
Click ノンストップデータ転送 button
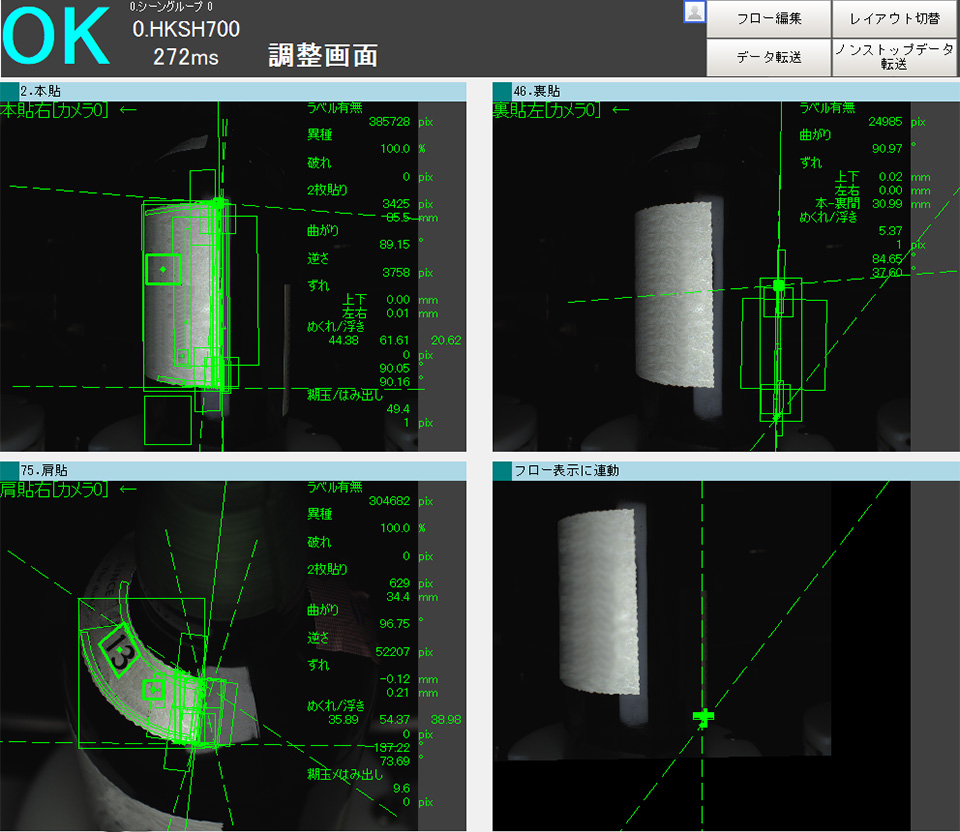[x=895, y=57]
